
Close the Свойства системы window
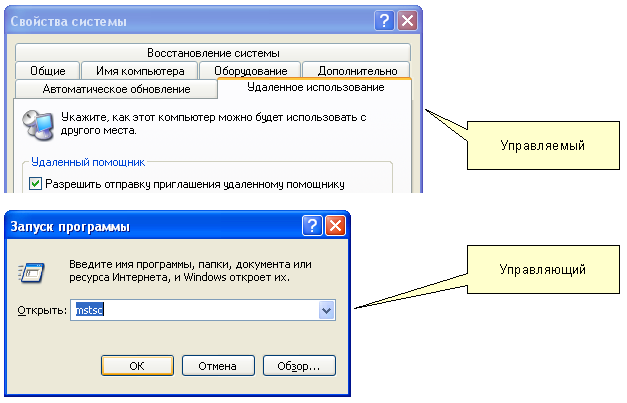(407, 20)
